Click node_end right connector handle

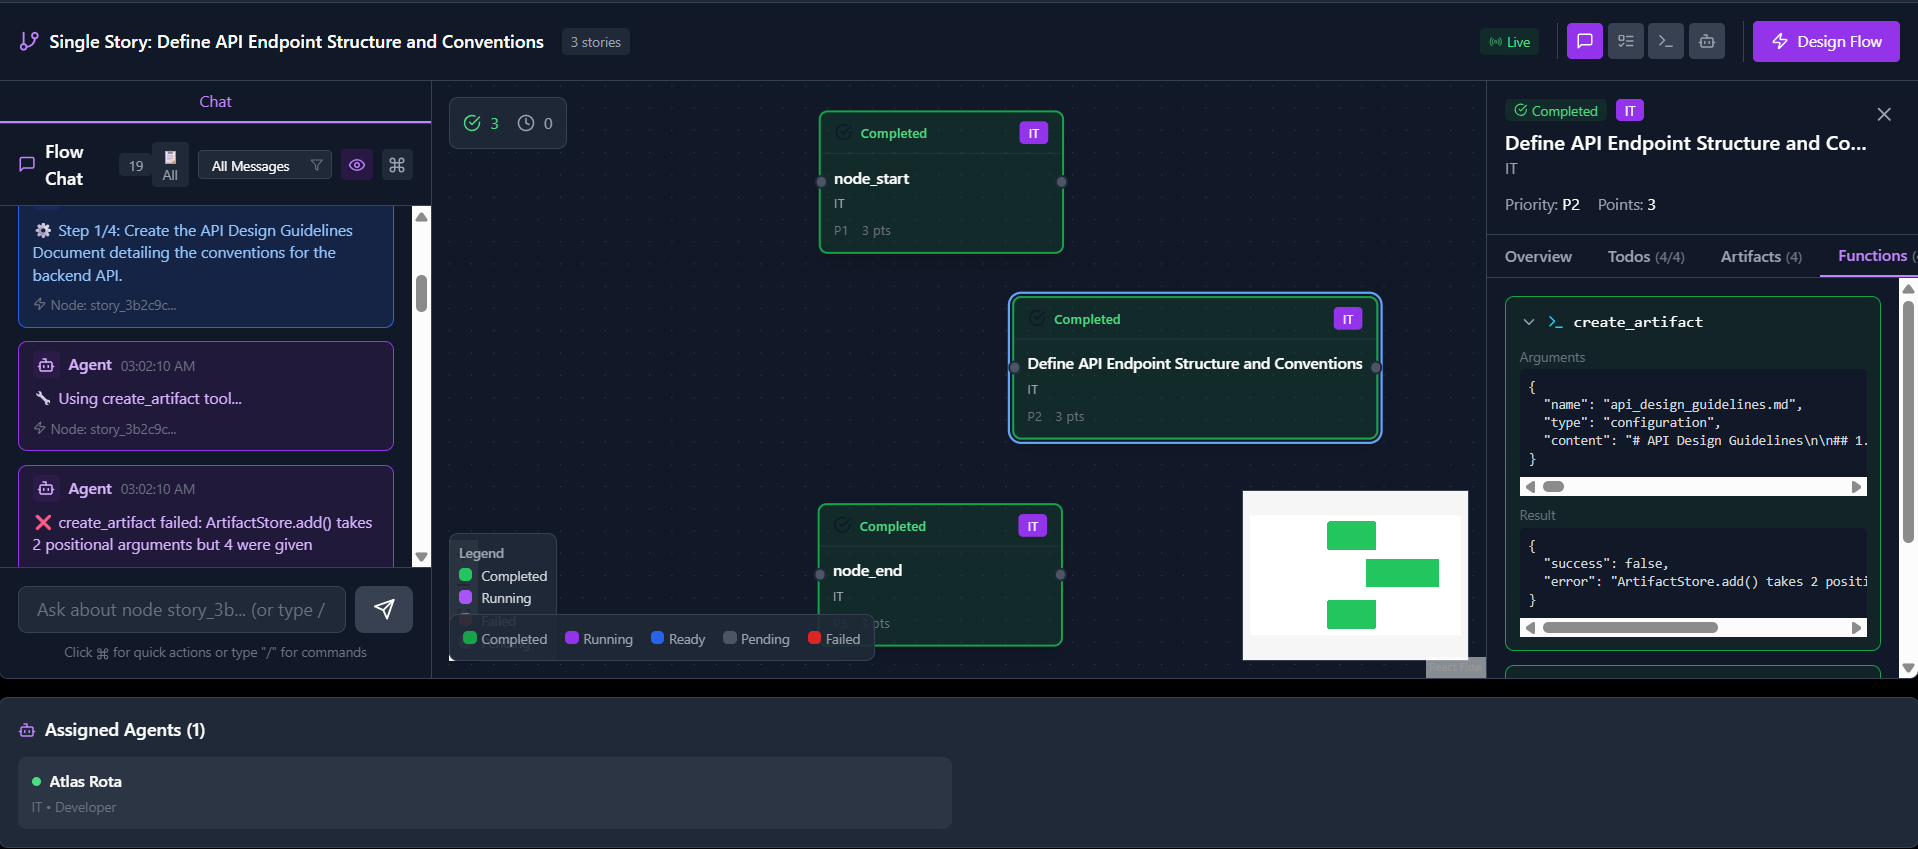coord(1061,575)
